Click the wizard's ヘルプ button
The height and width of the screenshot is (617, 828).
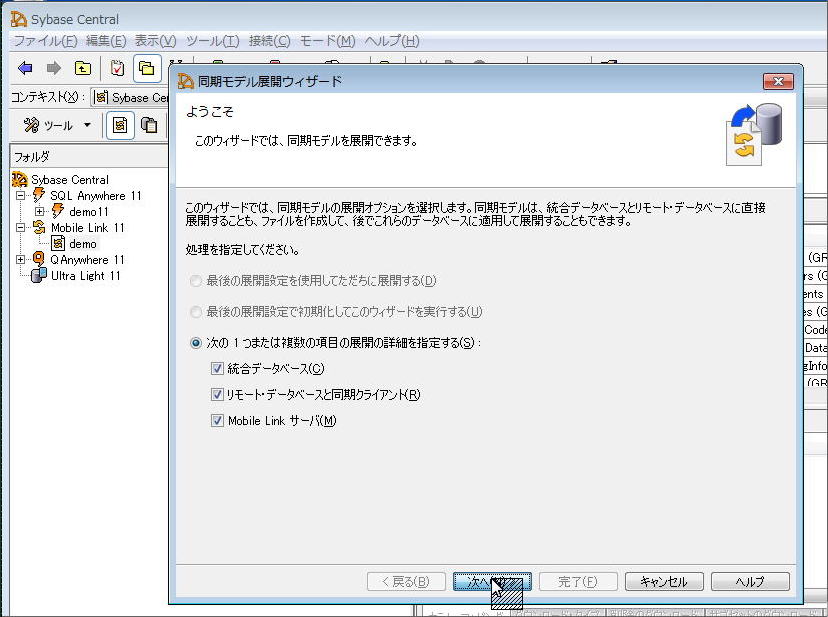(749, 581)
